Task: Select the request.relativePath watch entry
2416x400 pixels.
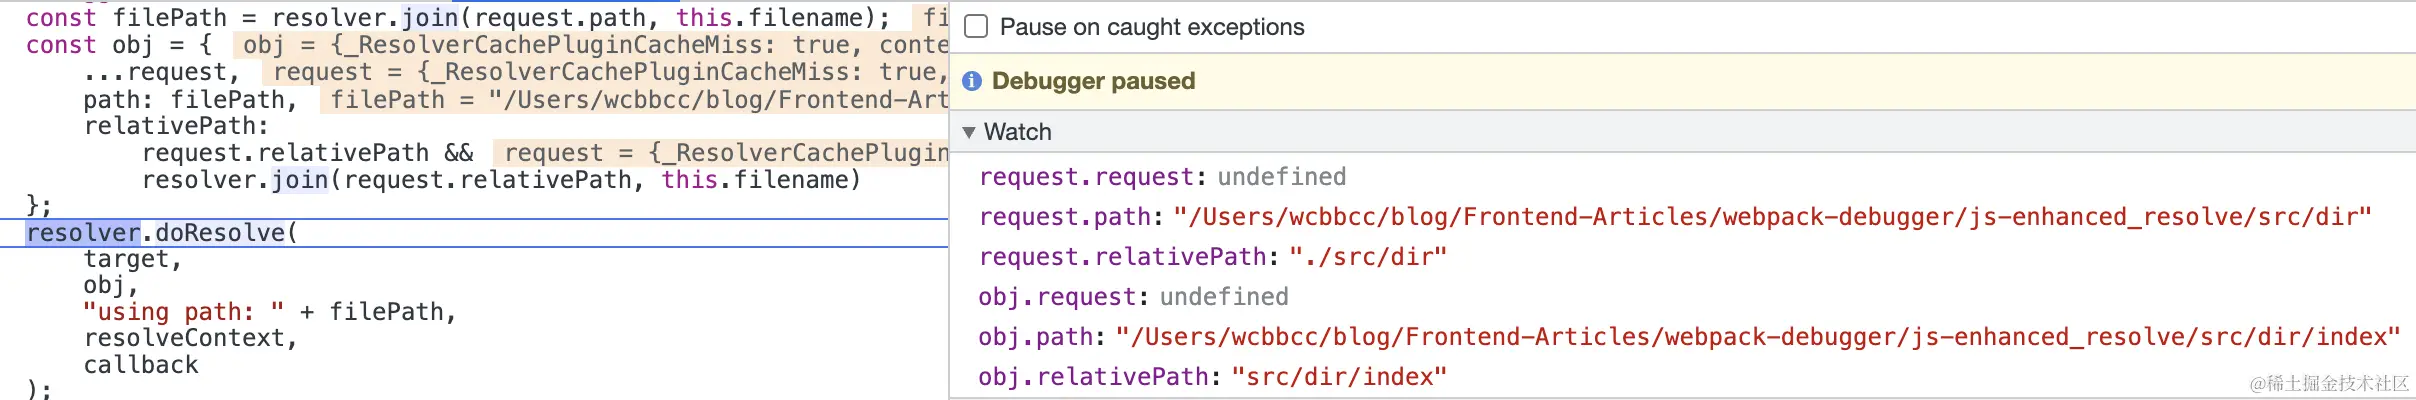Action: click(1213, 257)
